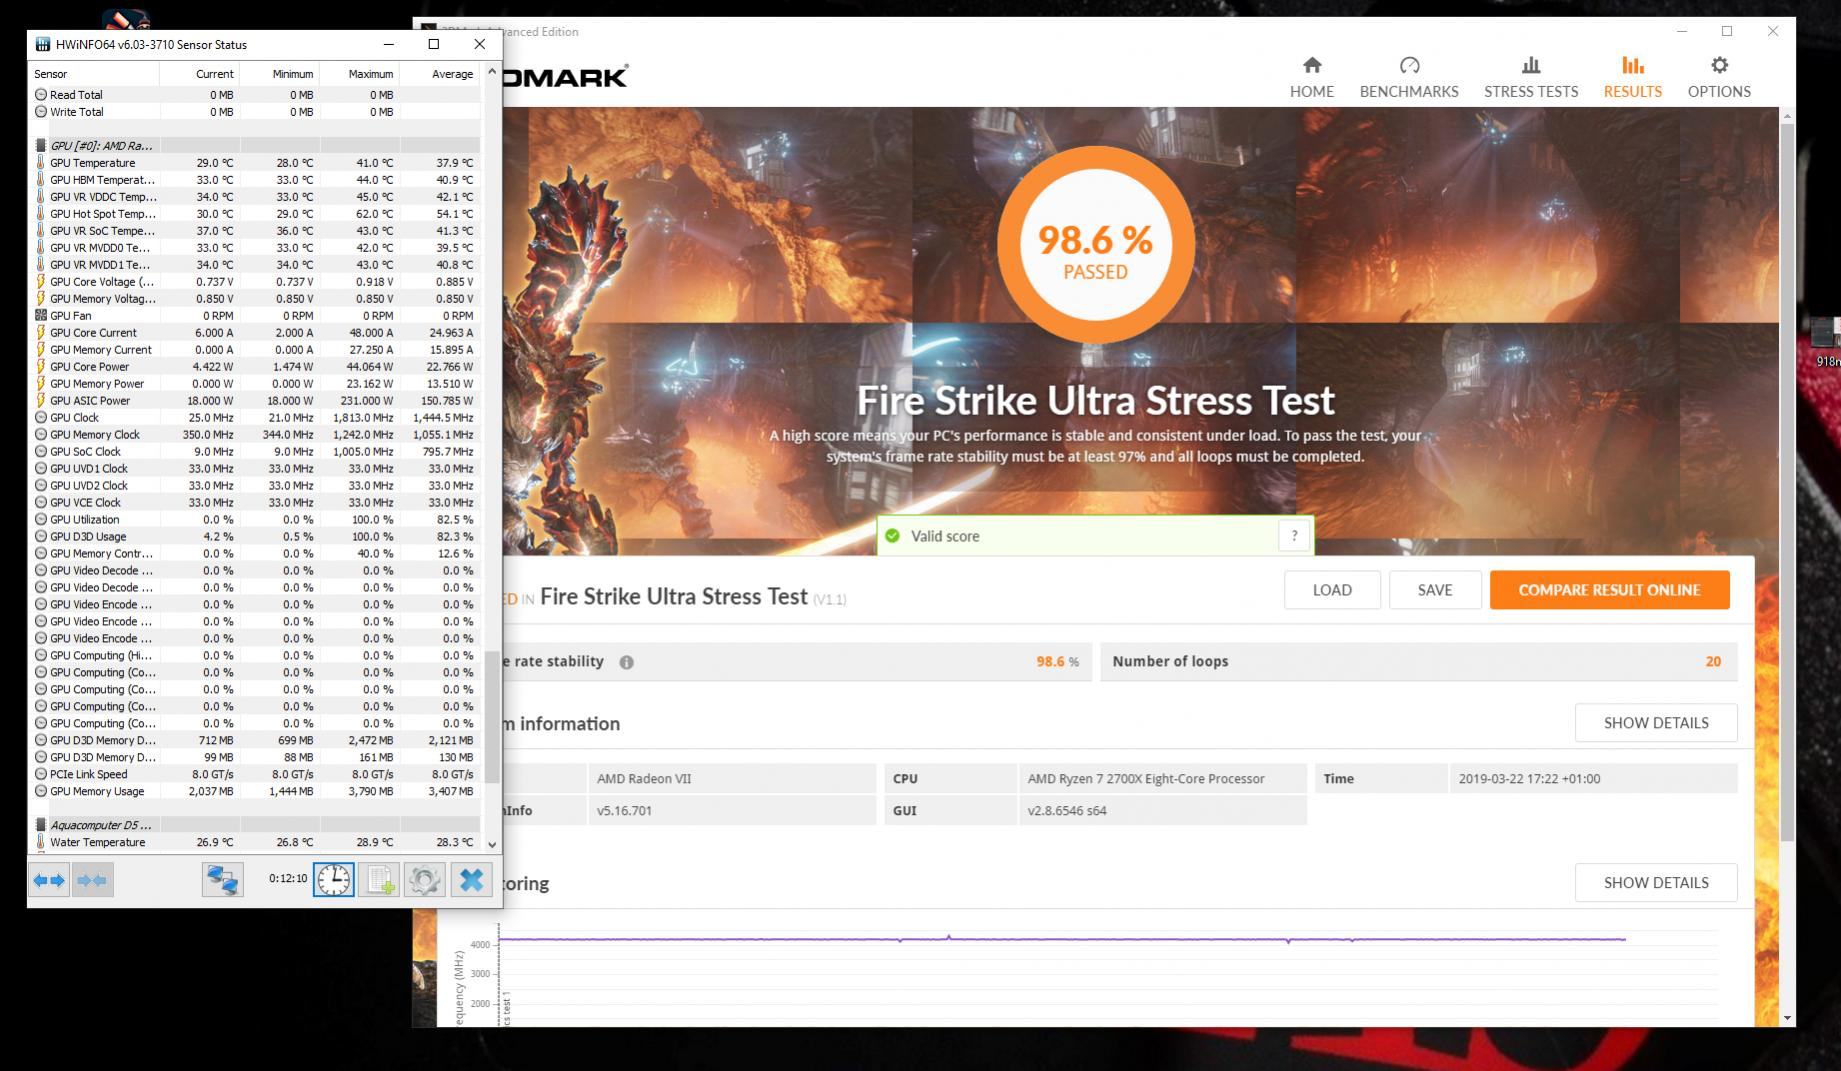Click the SAVE result button

pyautogui.click(x=1434, y=590)
